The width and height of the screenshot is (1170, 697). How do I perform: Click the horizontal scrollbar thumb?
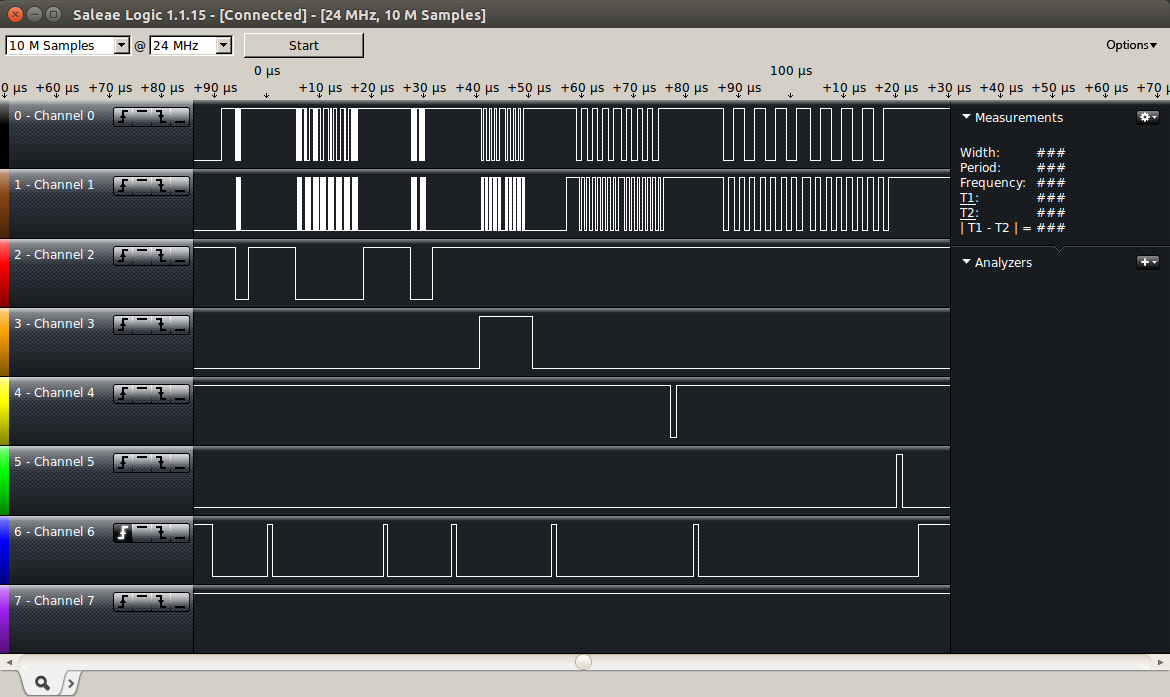[584, 662]
